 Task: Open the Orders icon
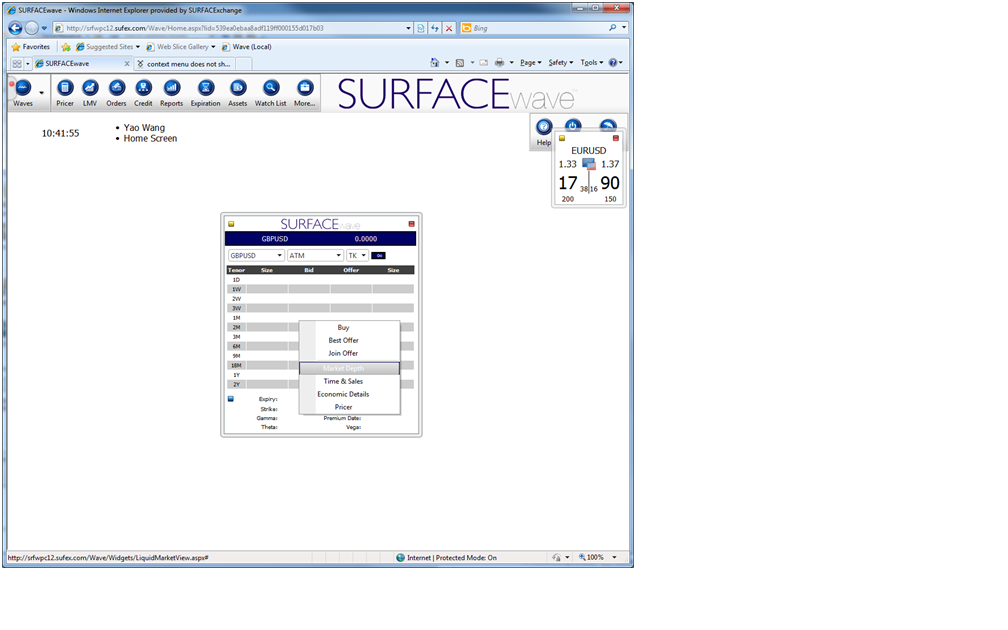[116, 87]
